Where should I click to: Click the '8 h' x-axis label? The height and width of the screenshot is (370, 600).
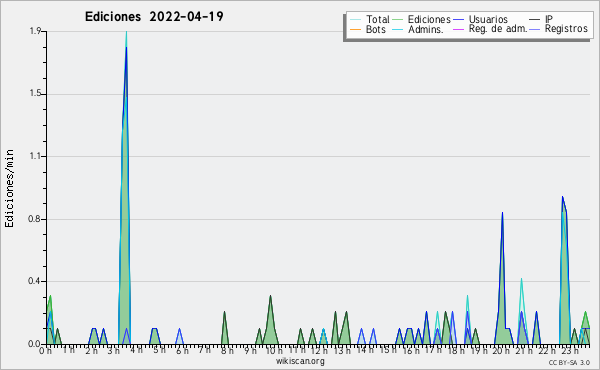(227, 351)
